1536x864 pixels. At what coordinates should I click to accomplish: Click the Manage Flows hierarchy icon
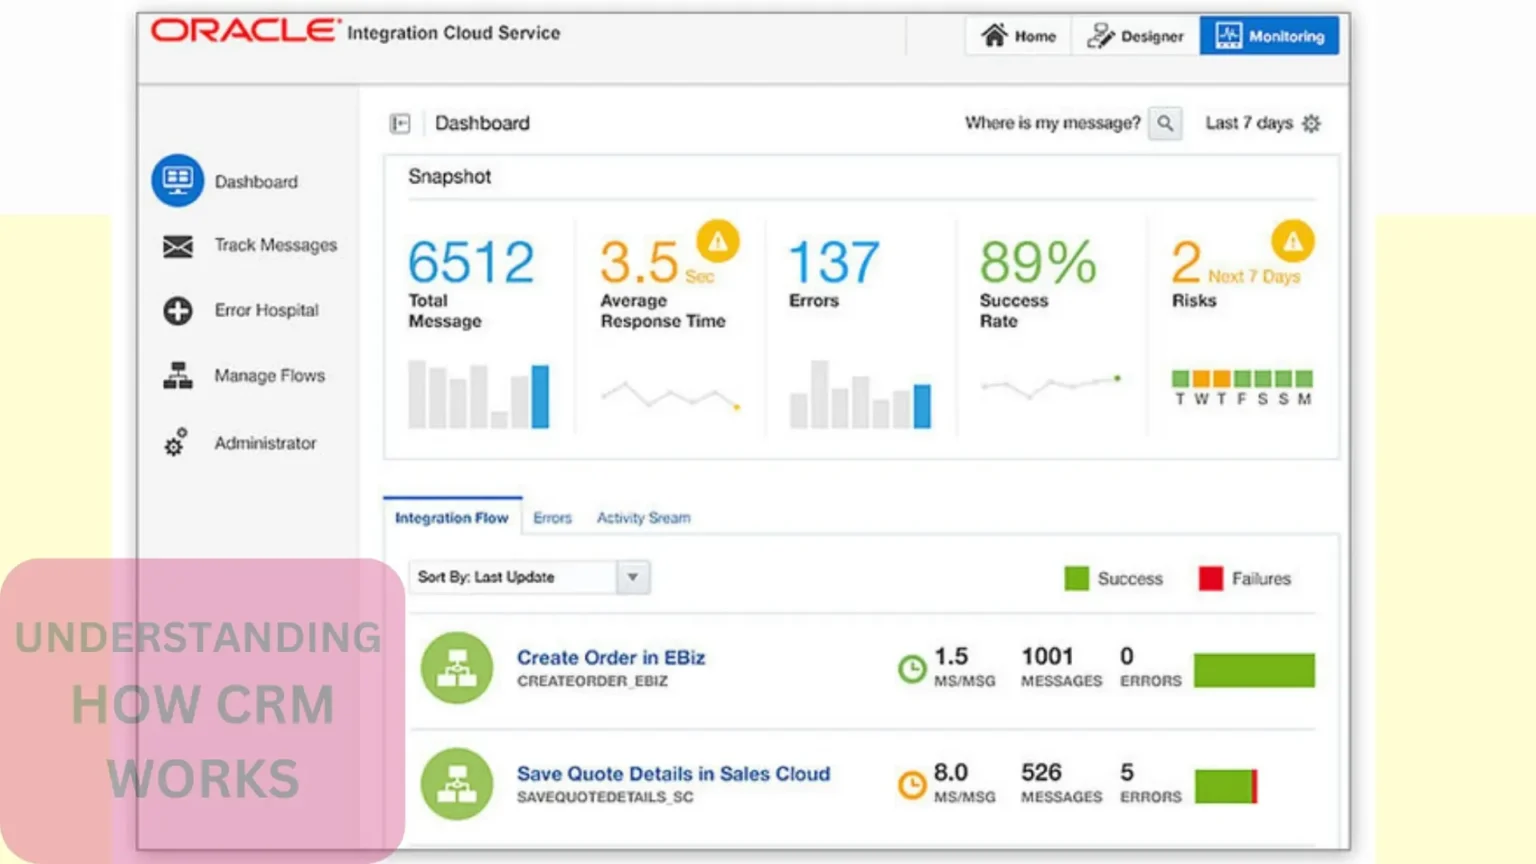click(178, 376)
